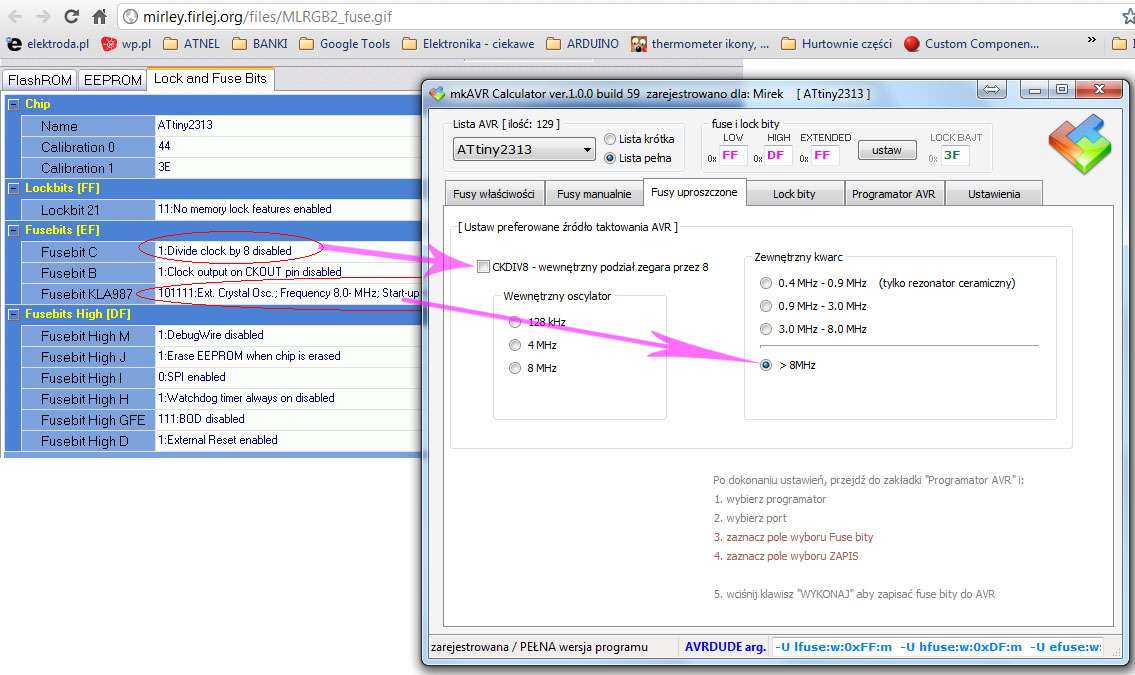Open the ATtiny2313 AVR list dropdown

(524, 150)
